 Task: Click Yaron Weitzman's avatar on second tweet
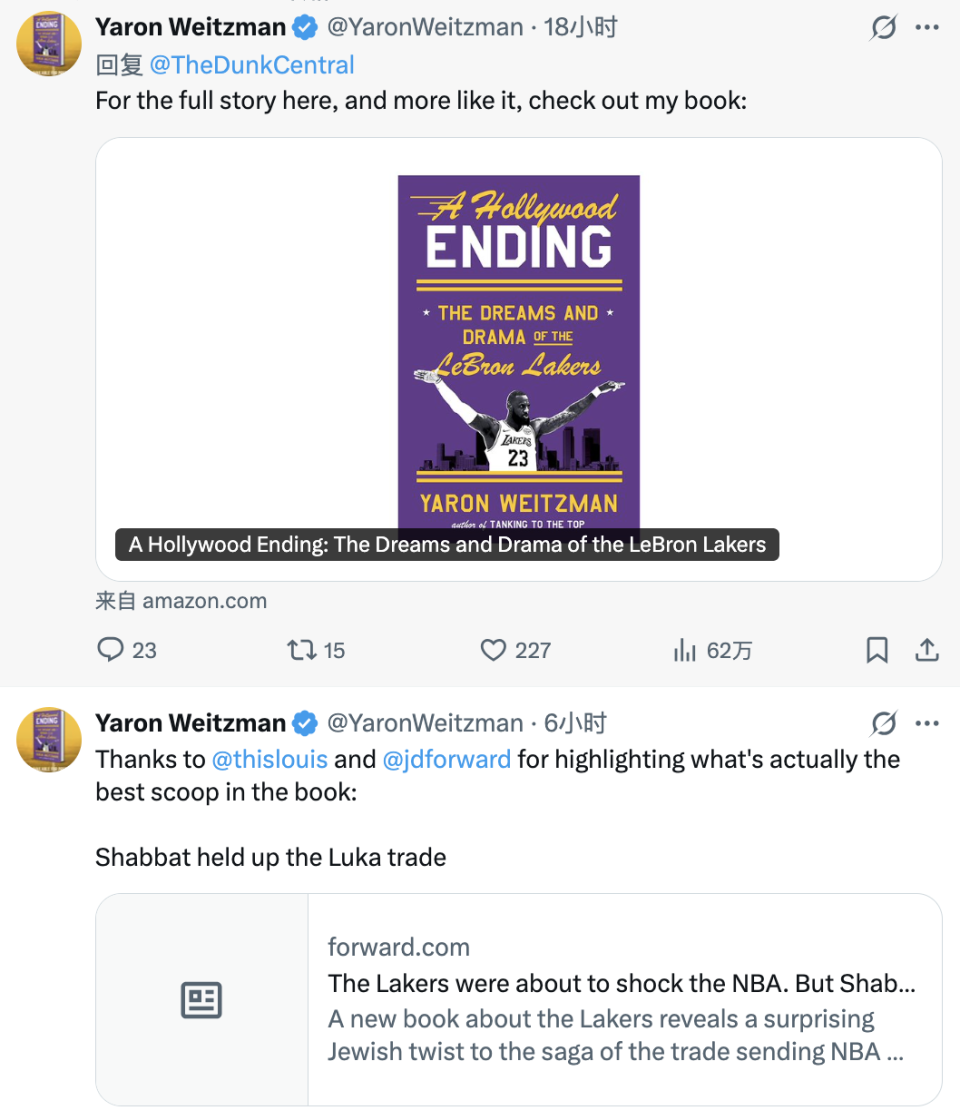(x=50, y=740)
